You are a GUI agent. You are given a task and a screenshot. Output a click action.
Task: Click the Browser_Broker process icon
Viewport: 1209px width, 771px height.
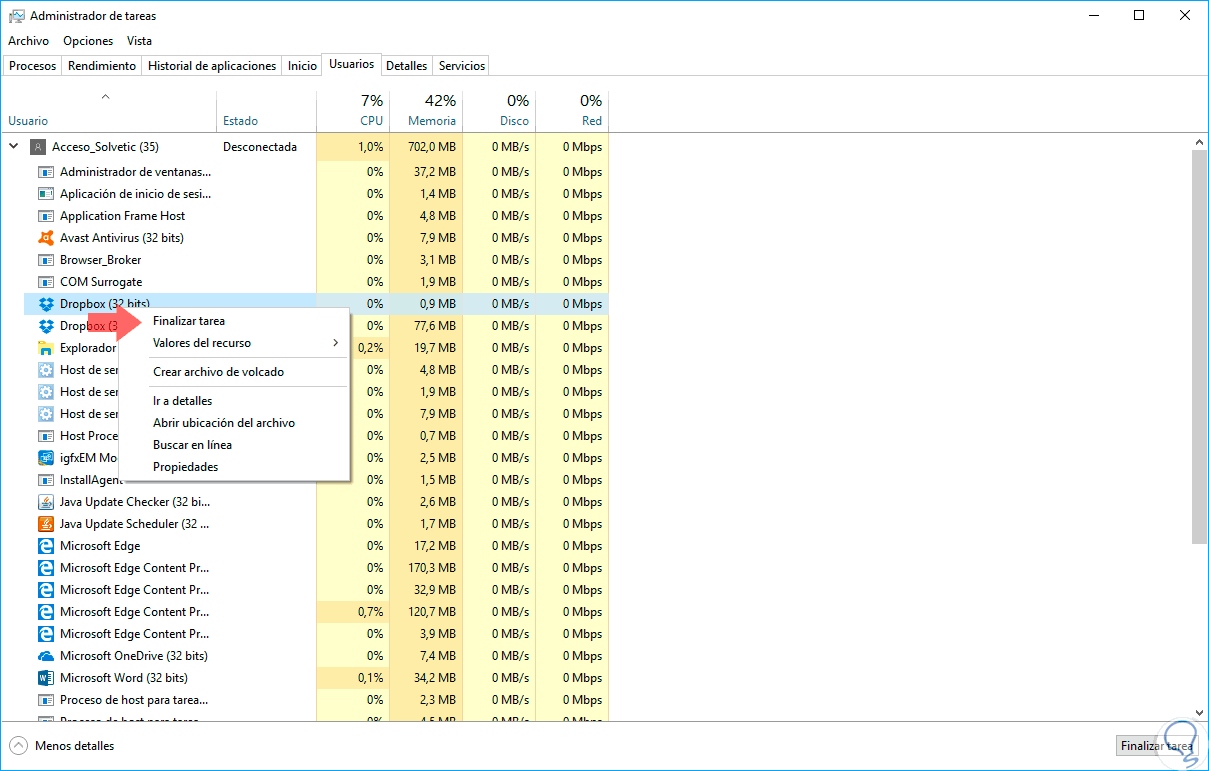(x=45, y=260)
